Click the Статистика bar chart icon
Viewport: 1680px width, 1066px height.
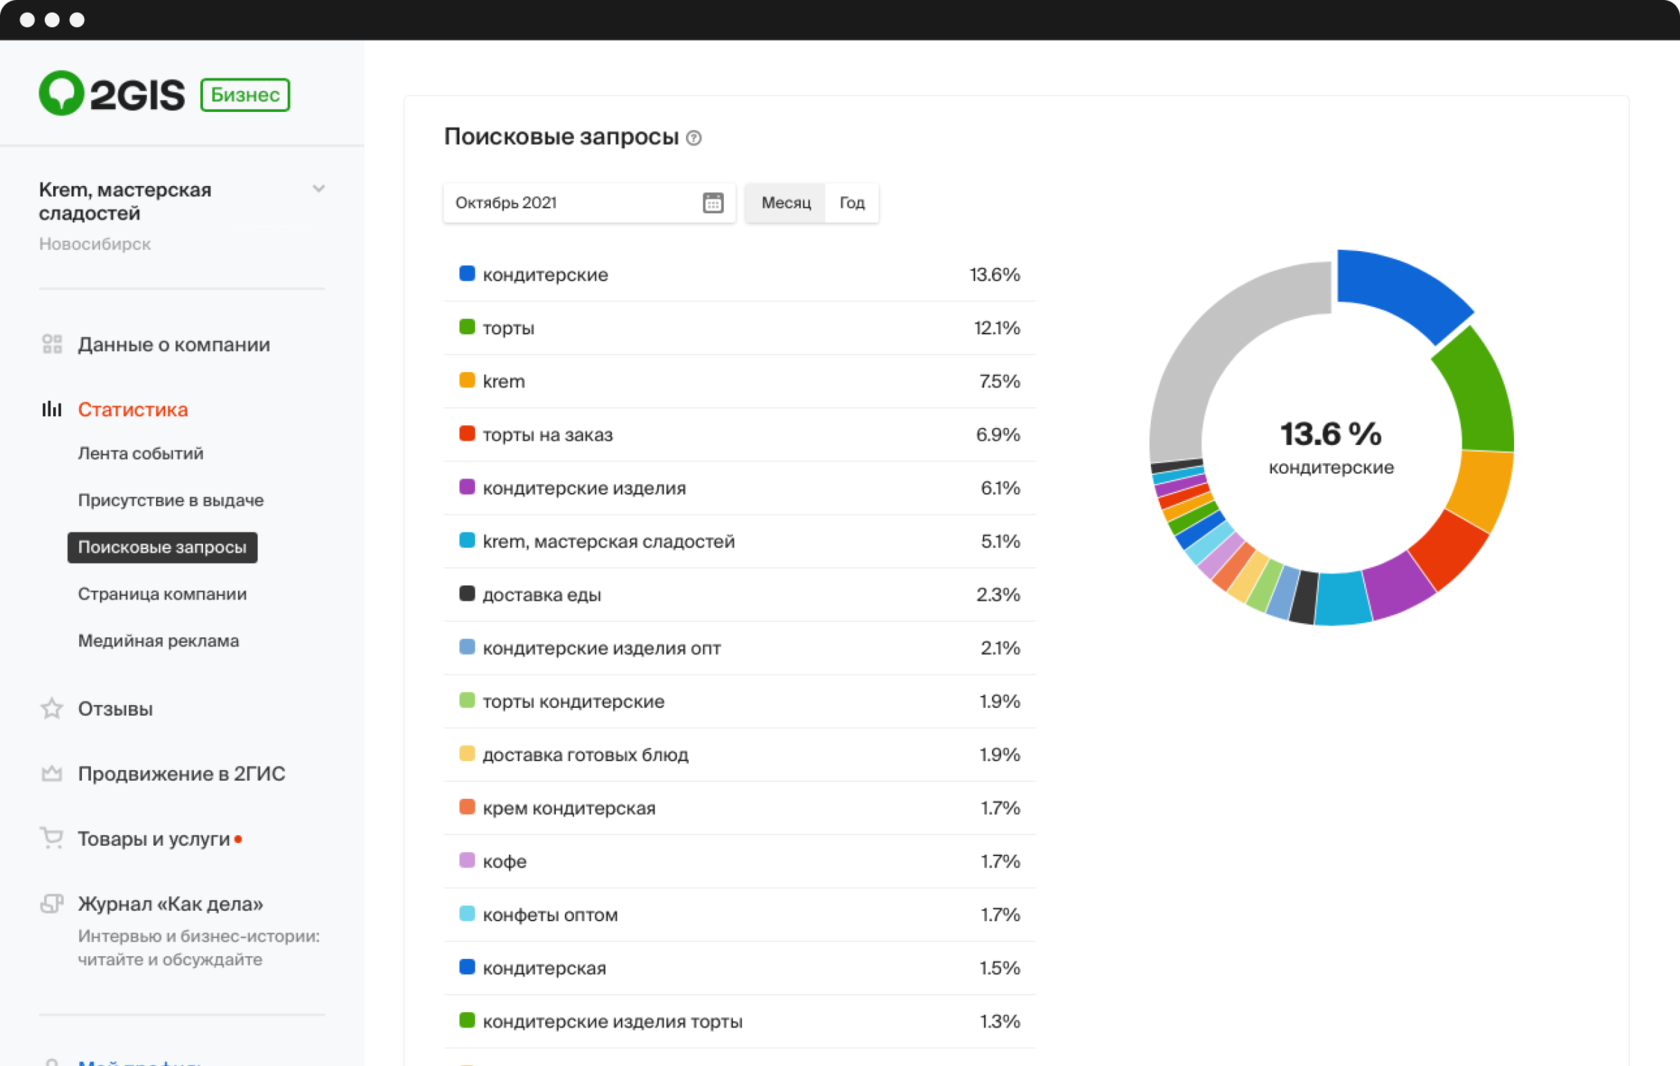52,409
